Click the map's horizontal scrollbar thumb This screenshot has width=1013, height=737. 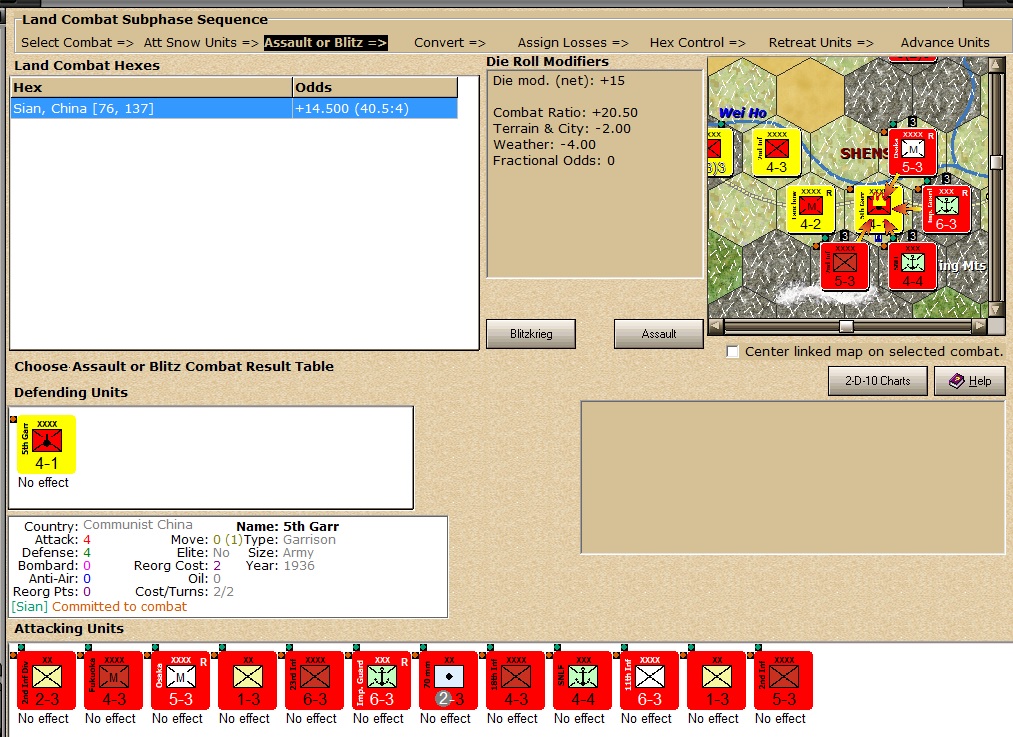(846, 326)
